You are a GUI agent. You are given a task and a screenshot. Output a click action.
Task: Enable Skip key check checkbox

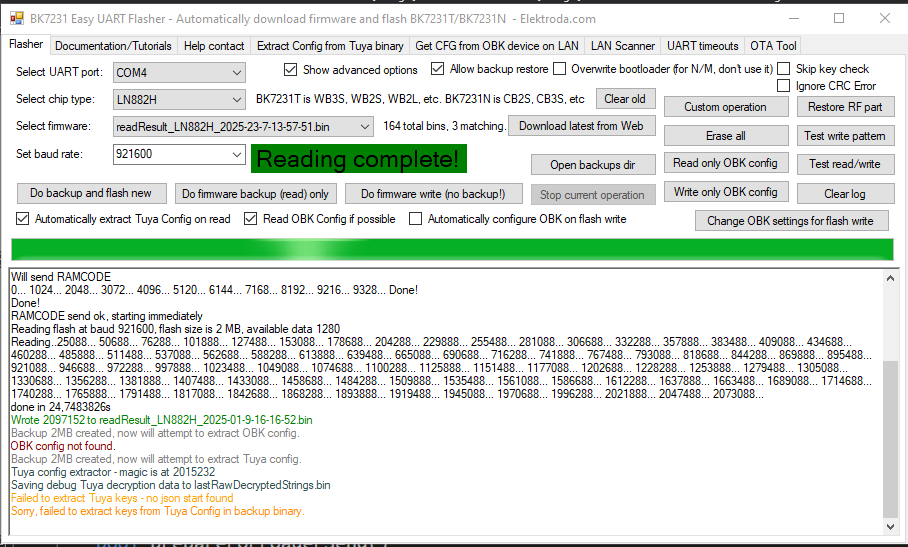click(x=783, y=69)
